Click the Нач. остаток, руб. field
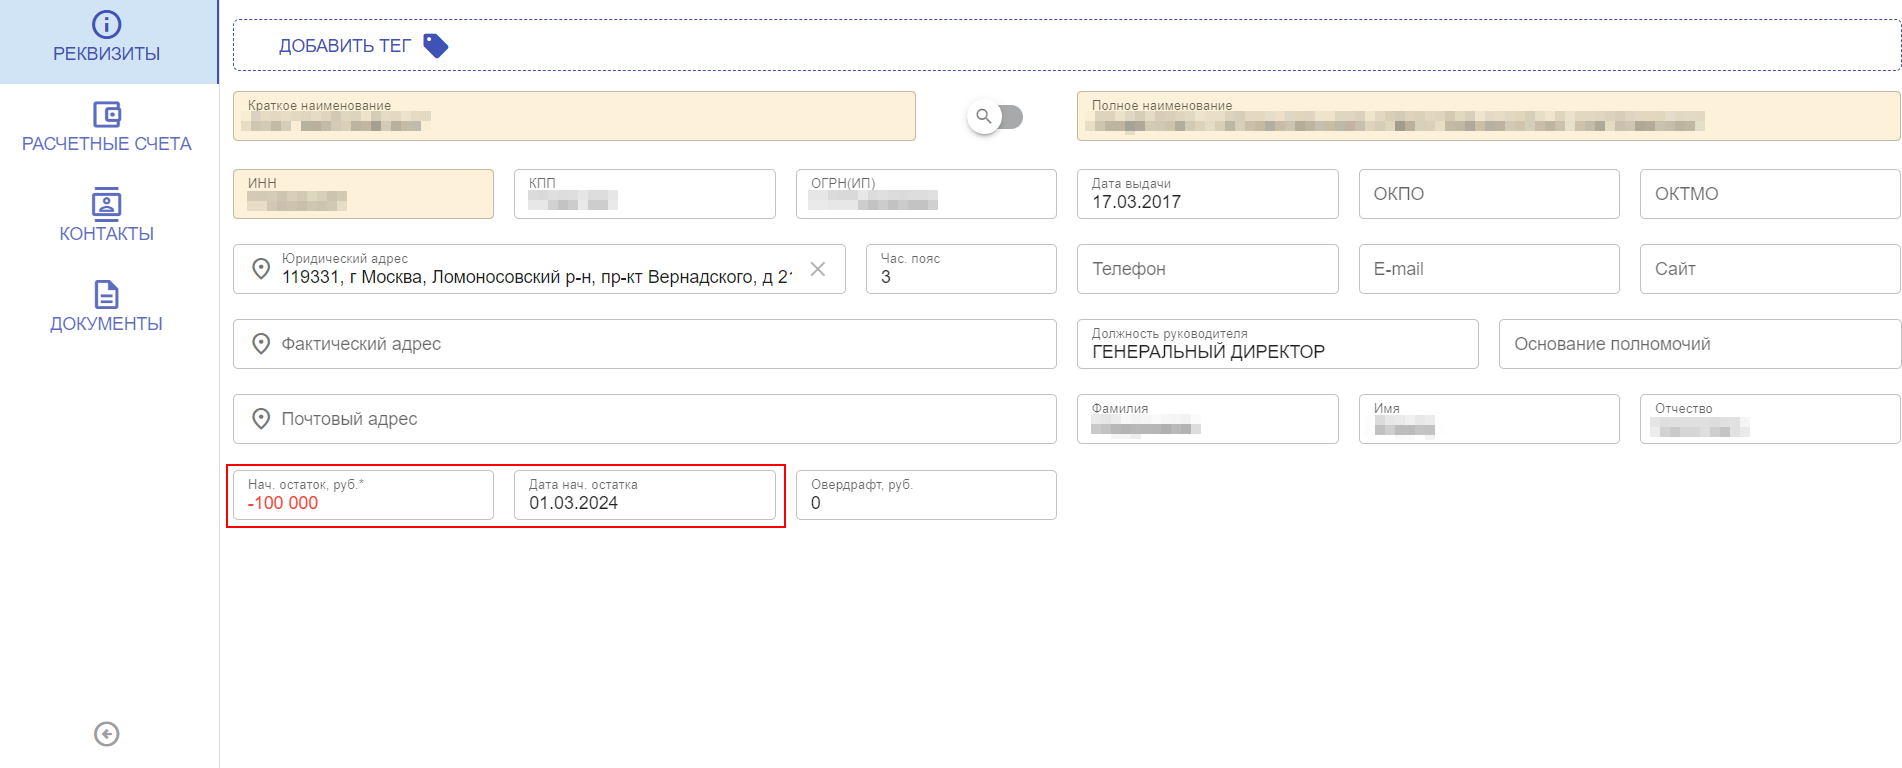 coord(363,496)
